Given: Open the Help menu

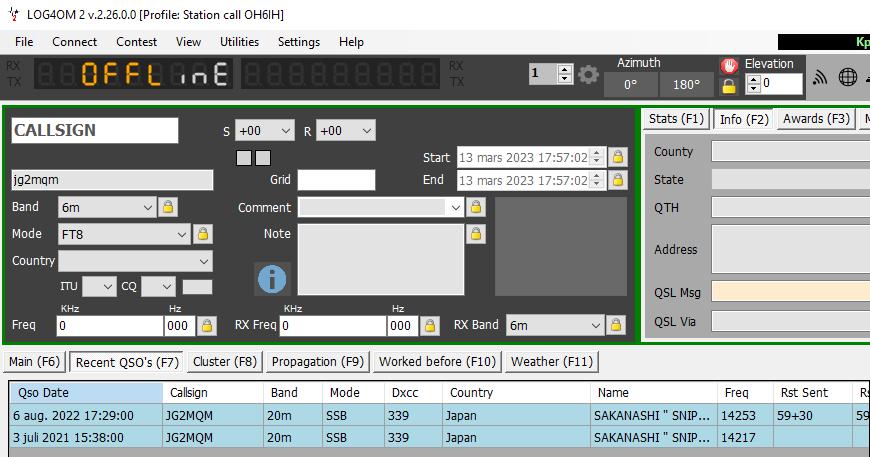Looking at the screenshot, I should 351,42.
